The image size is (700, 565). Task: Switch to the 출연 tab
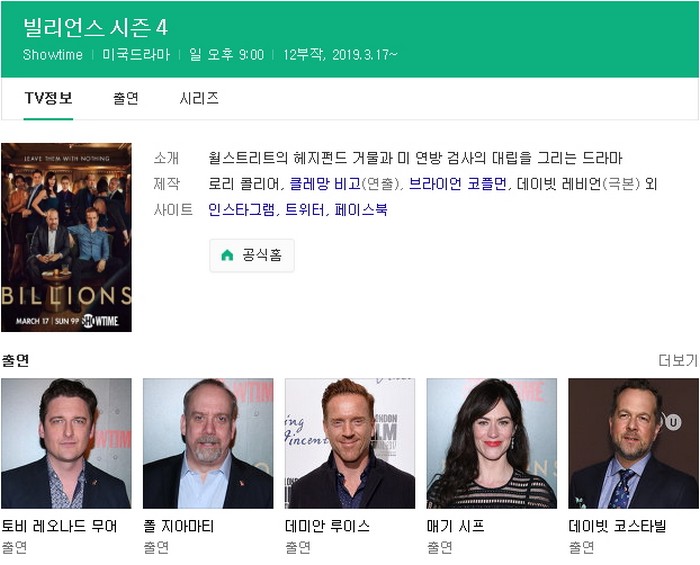point(126,98)
